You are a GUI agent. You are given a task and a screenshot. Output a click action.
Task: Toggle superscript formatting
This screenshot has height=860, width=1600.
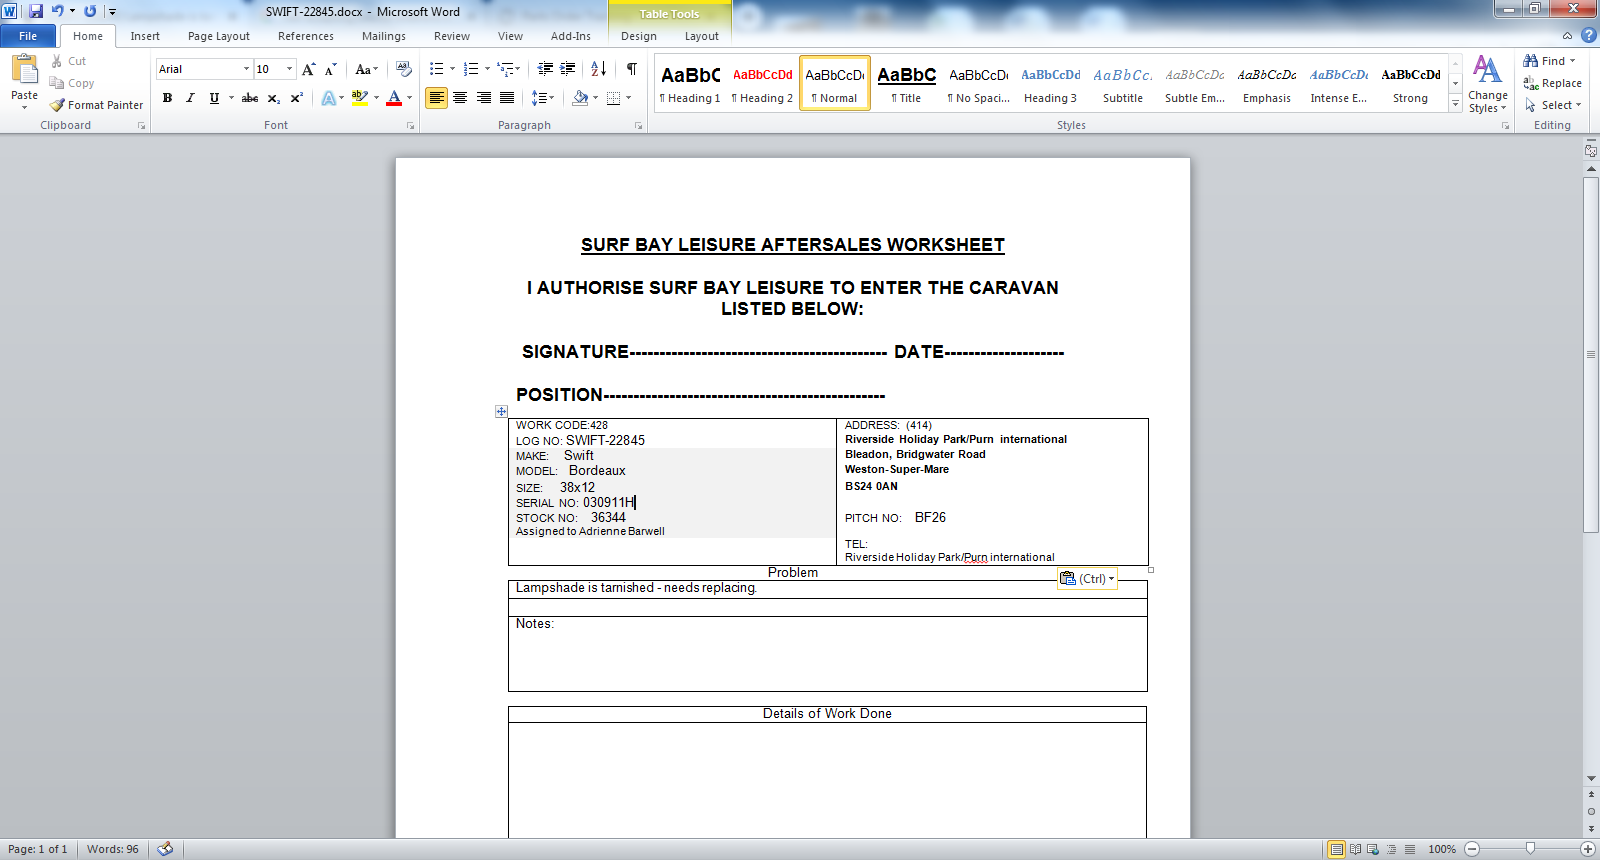tap(297, 98)
